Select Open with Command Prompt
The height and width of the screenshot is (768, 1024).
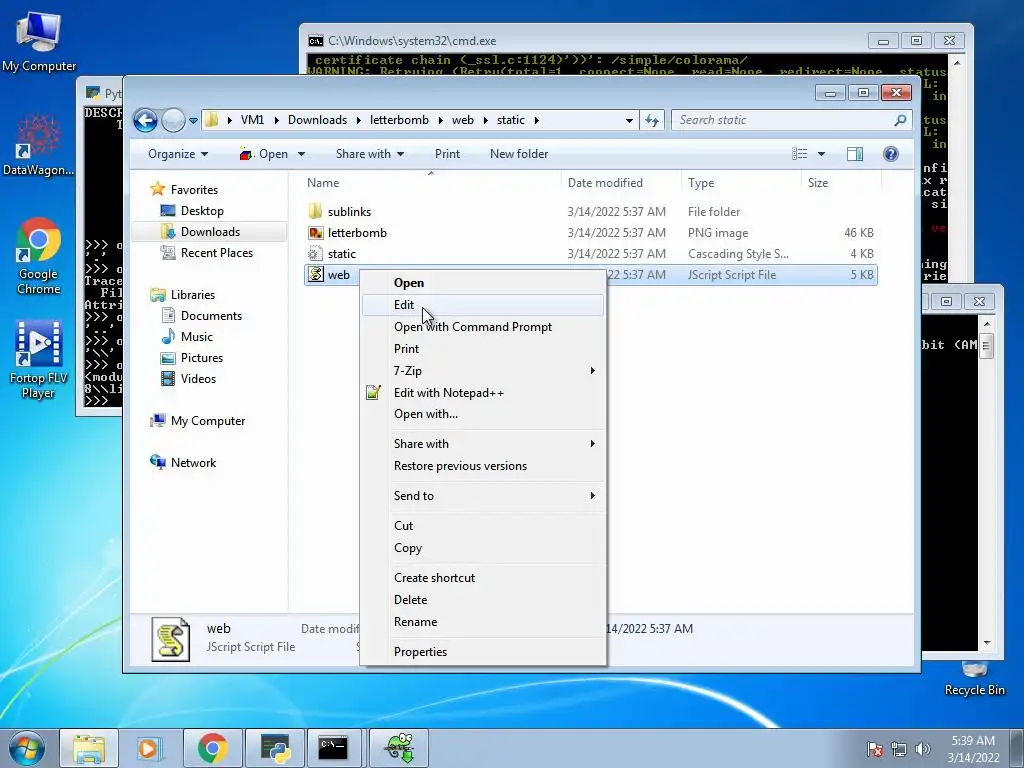pyautogui.click(x=483, y=327)
